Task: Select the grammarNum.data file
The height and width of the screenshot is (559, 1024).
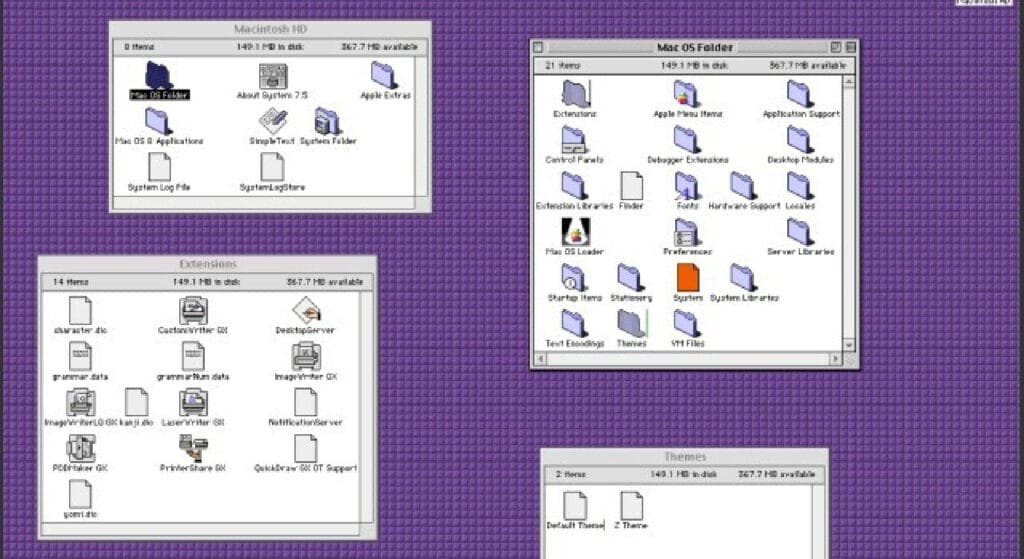Action: (x=193, y=357)
